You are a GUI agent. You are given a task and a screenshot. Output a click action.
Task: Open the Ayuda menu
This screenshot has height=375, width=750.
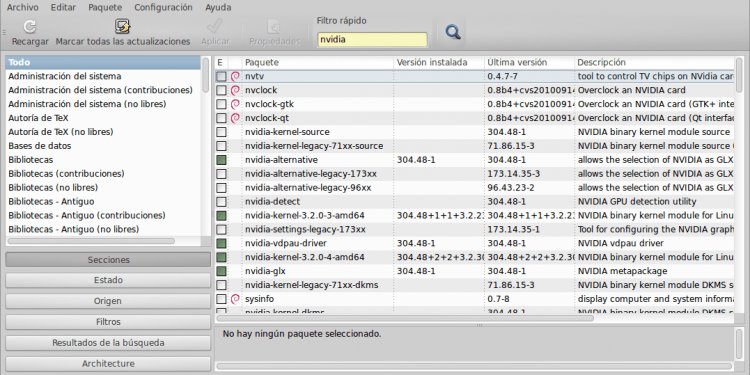(x=218, y=7)
